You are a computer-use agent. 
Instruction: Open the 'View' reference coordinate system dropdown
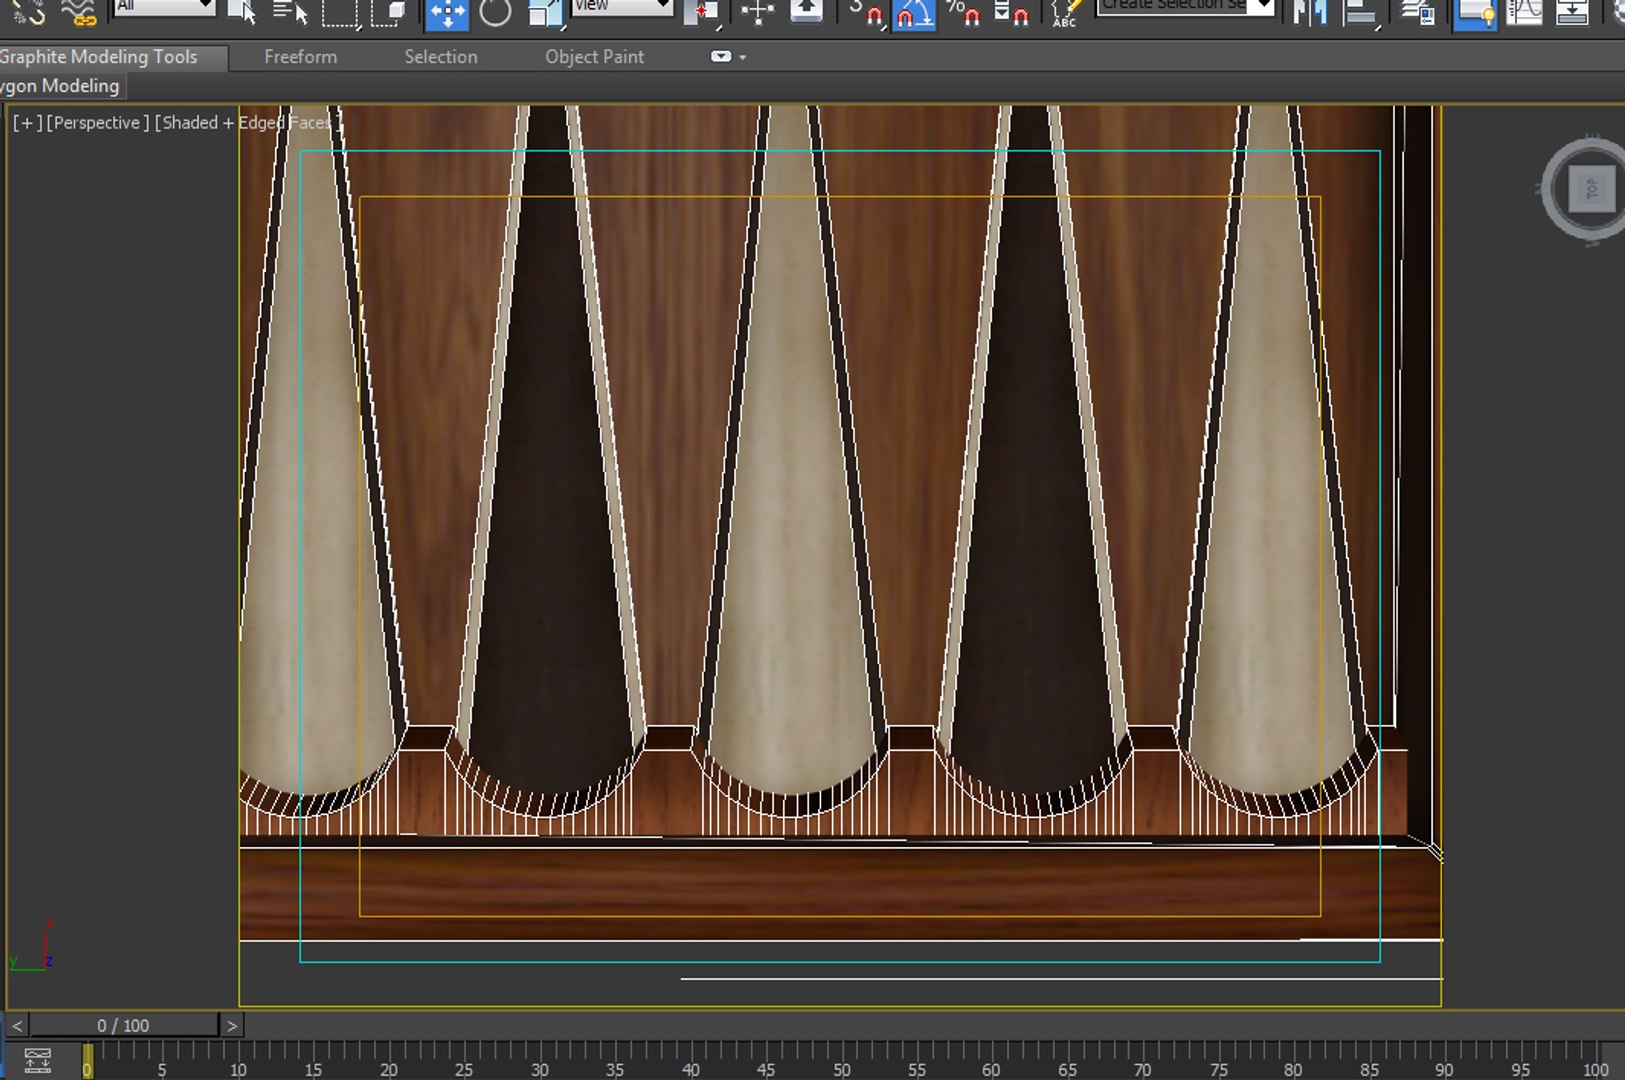coord(622,6)
